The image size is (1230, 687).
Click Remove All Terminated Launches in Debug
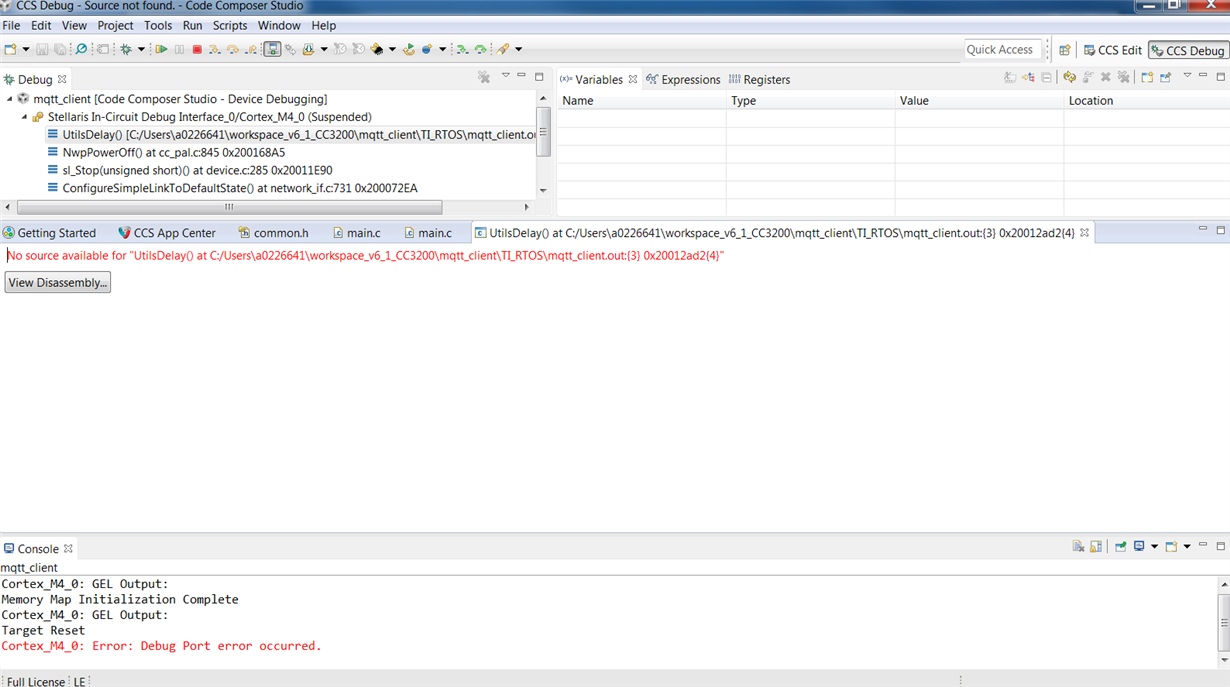484,77
